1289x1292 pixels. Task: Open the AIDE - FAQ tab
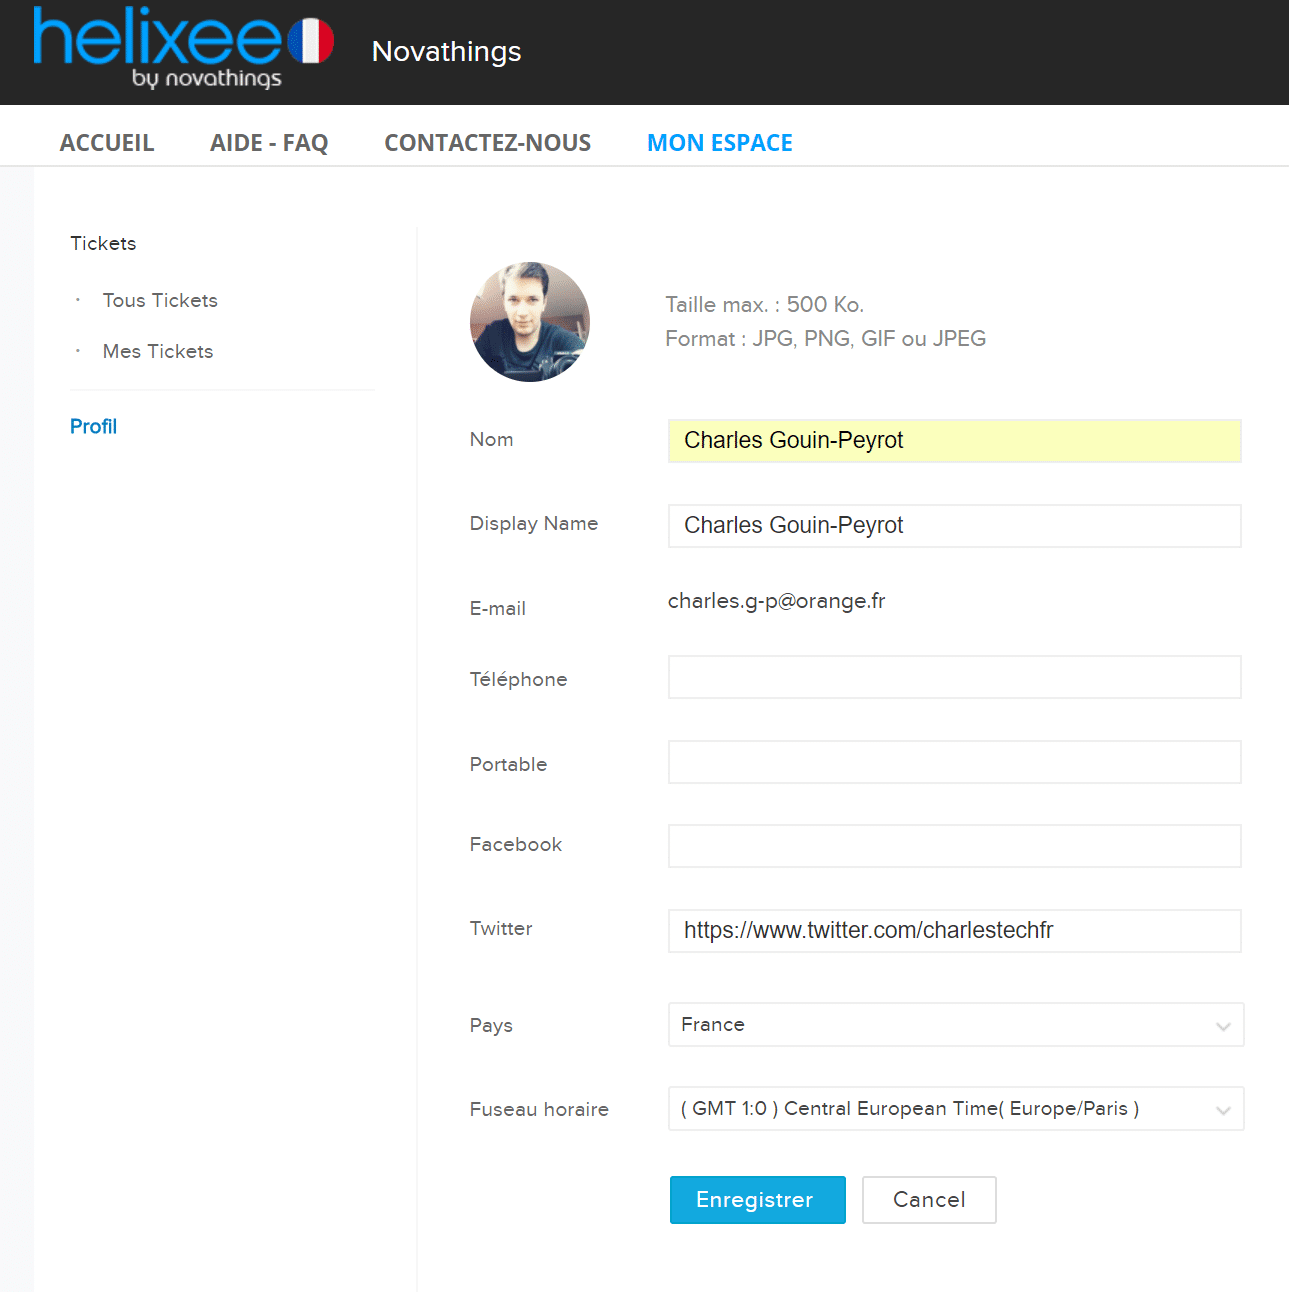tap(269, 143)
